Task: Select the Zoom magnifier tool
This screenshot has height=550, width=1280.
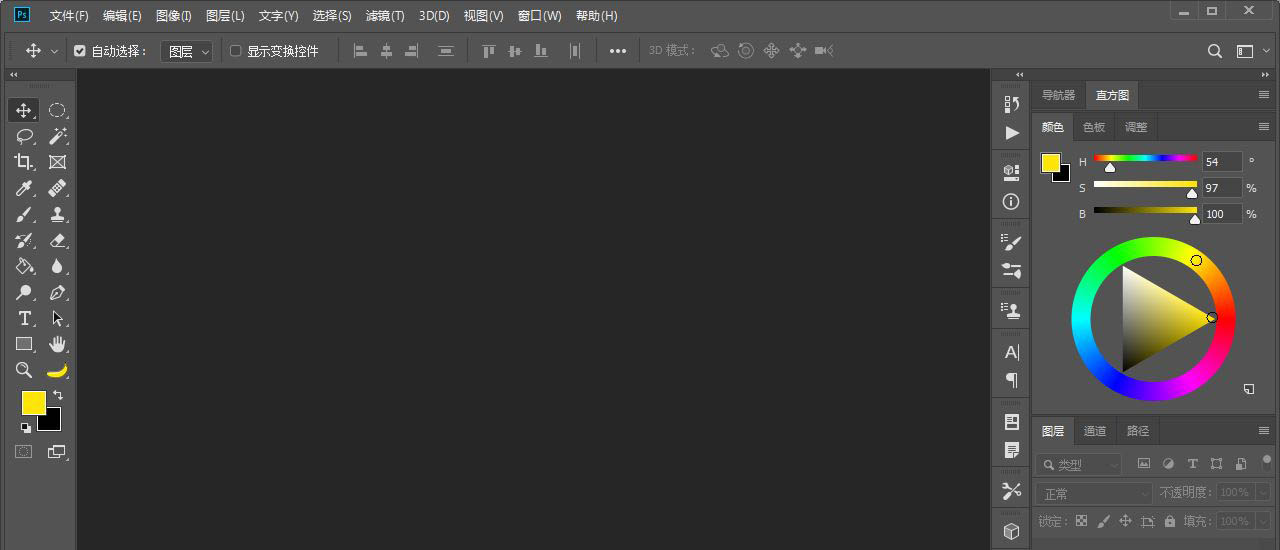Action: pyautogui.click(x=24, y=370)
